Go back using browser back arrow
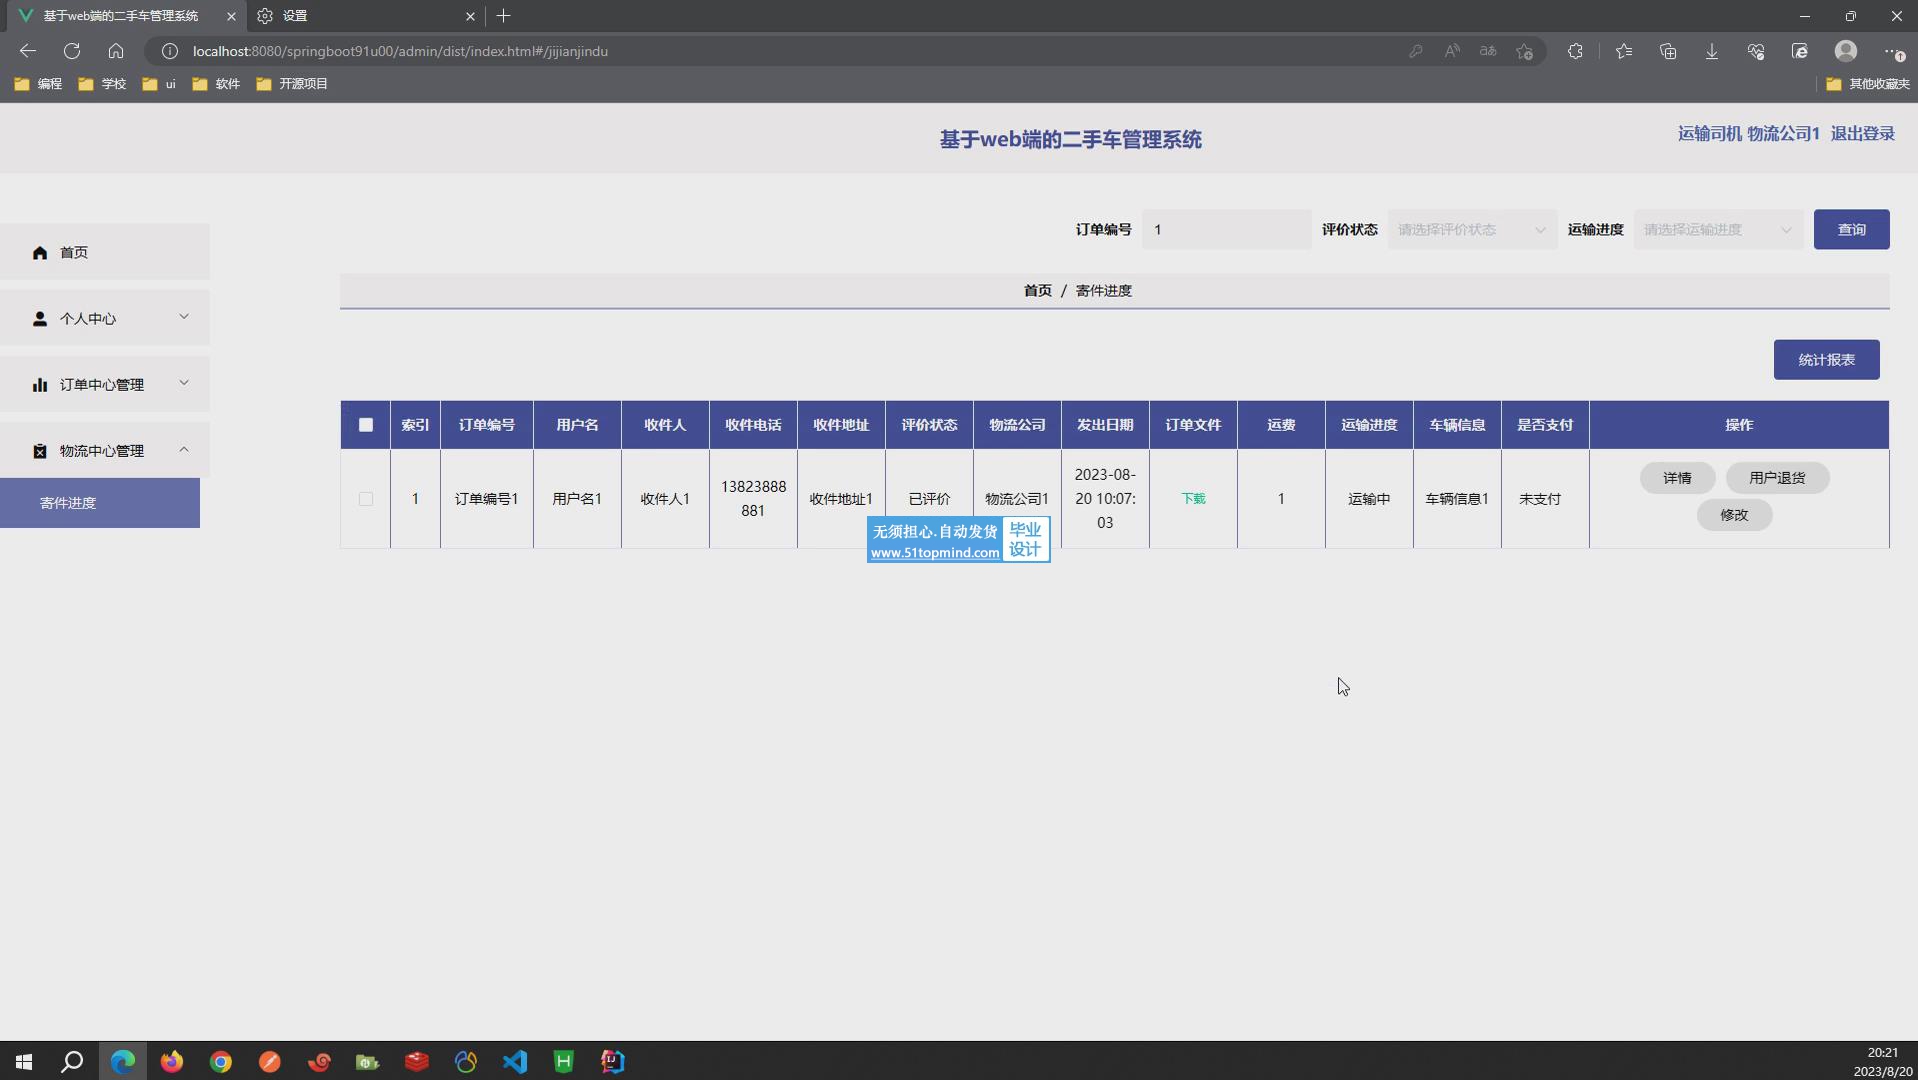Viewport: 1918px width, 1080px height. (28, 51)
